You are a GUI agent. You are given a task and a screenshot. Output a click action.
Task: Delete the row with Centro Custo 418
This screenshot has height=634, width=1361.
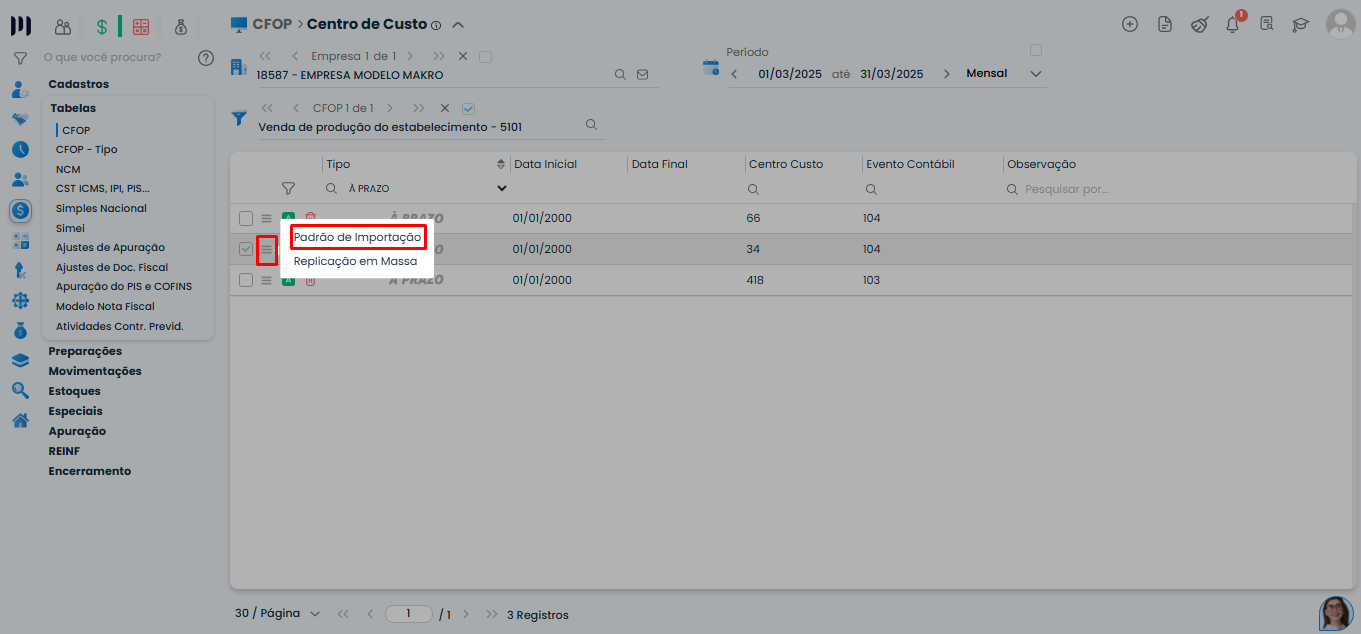tap(310, 281)
